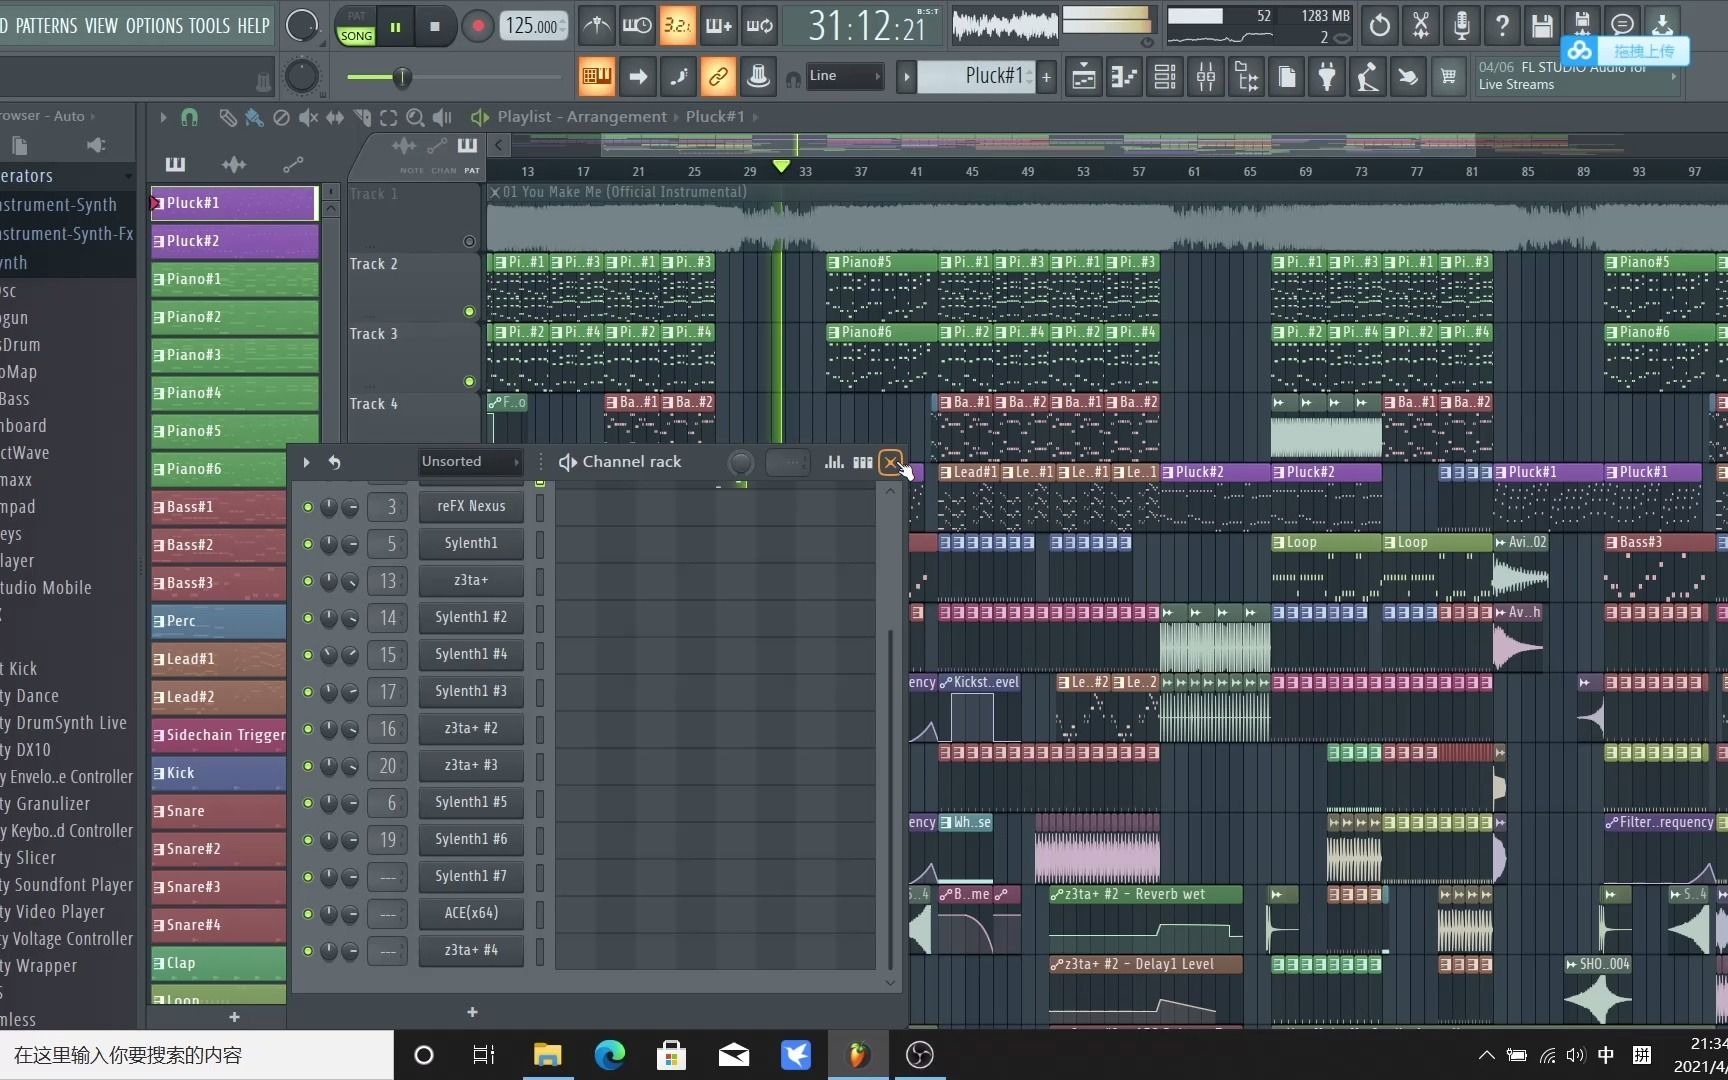1728x1080 pixels.
Task: Mute Sylenth1 #4 channel LED
Action: tap(308, 655)
